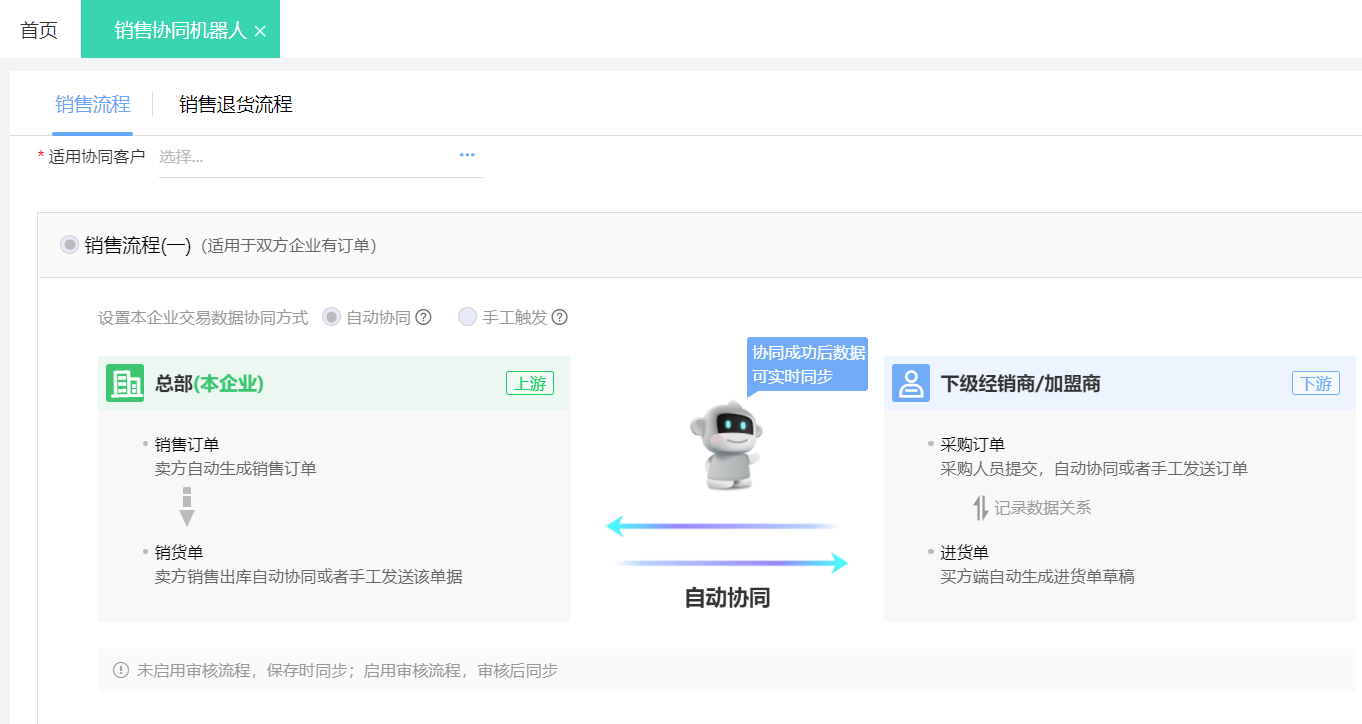Screen dimensions: 1362x724
Task: Click the 下游 tag label
Action: (x=1315, y=383)
